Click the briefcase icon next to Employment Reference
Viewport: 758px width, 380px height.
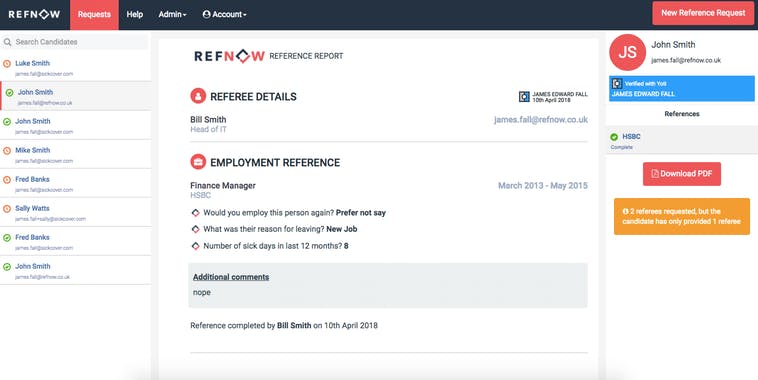[x=198, y=162]
